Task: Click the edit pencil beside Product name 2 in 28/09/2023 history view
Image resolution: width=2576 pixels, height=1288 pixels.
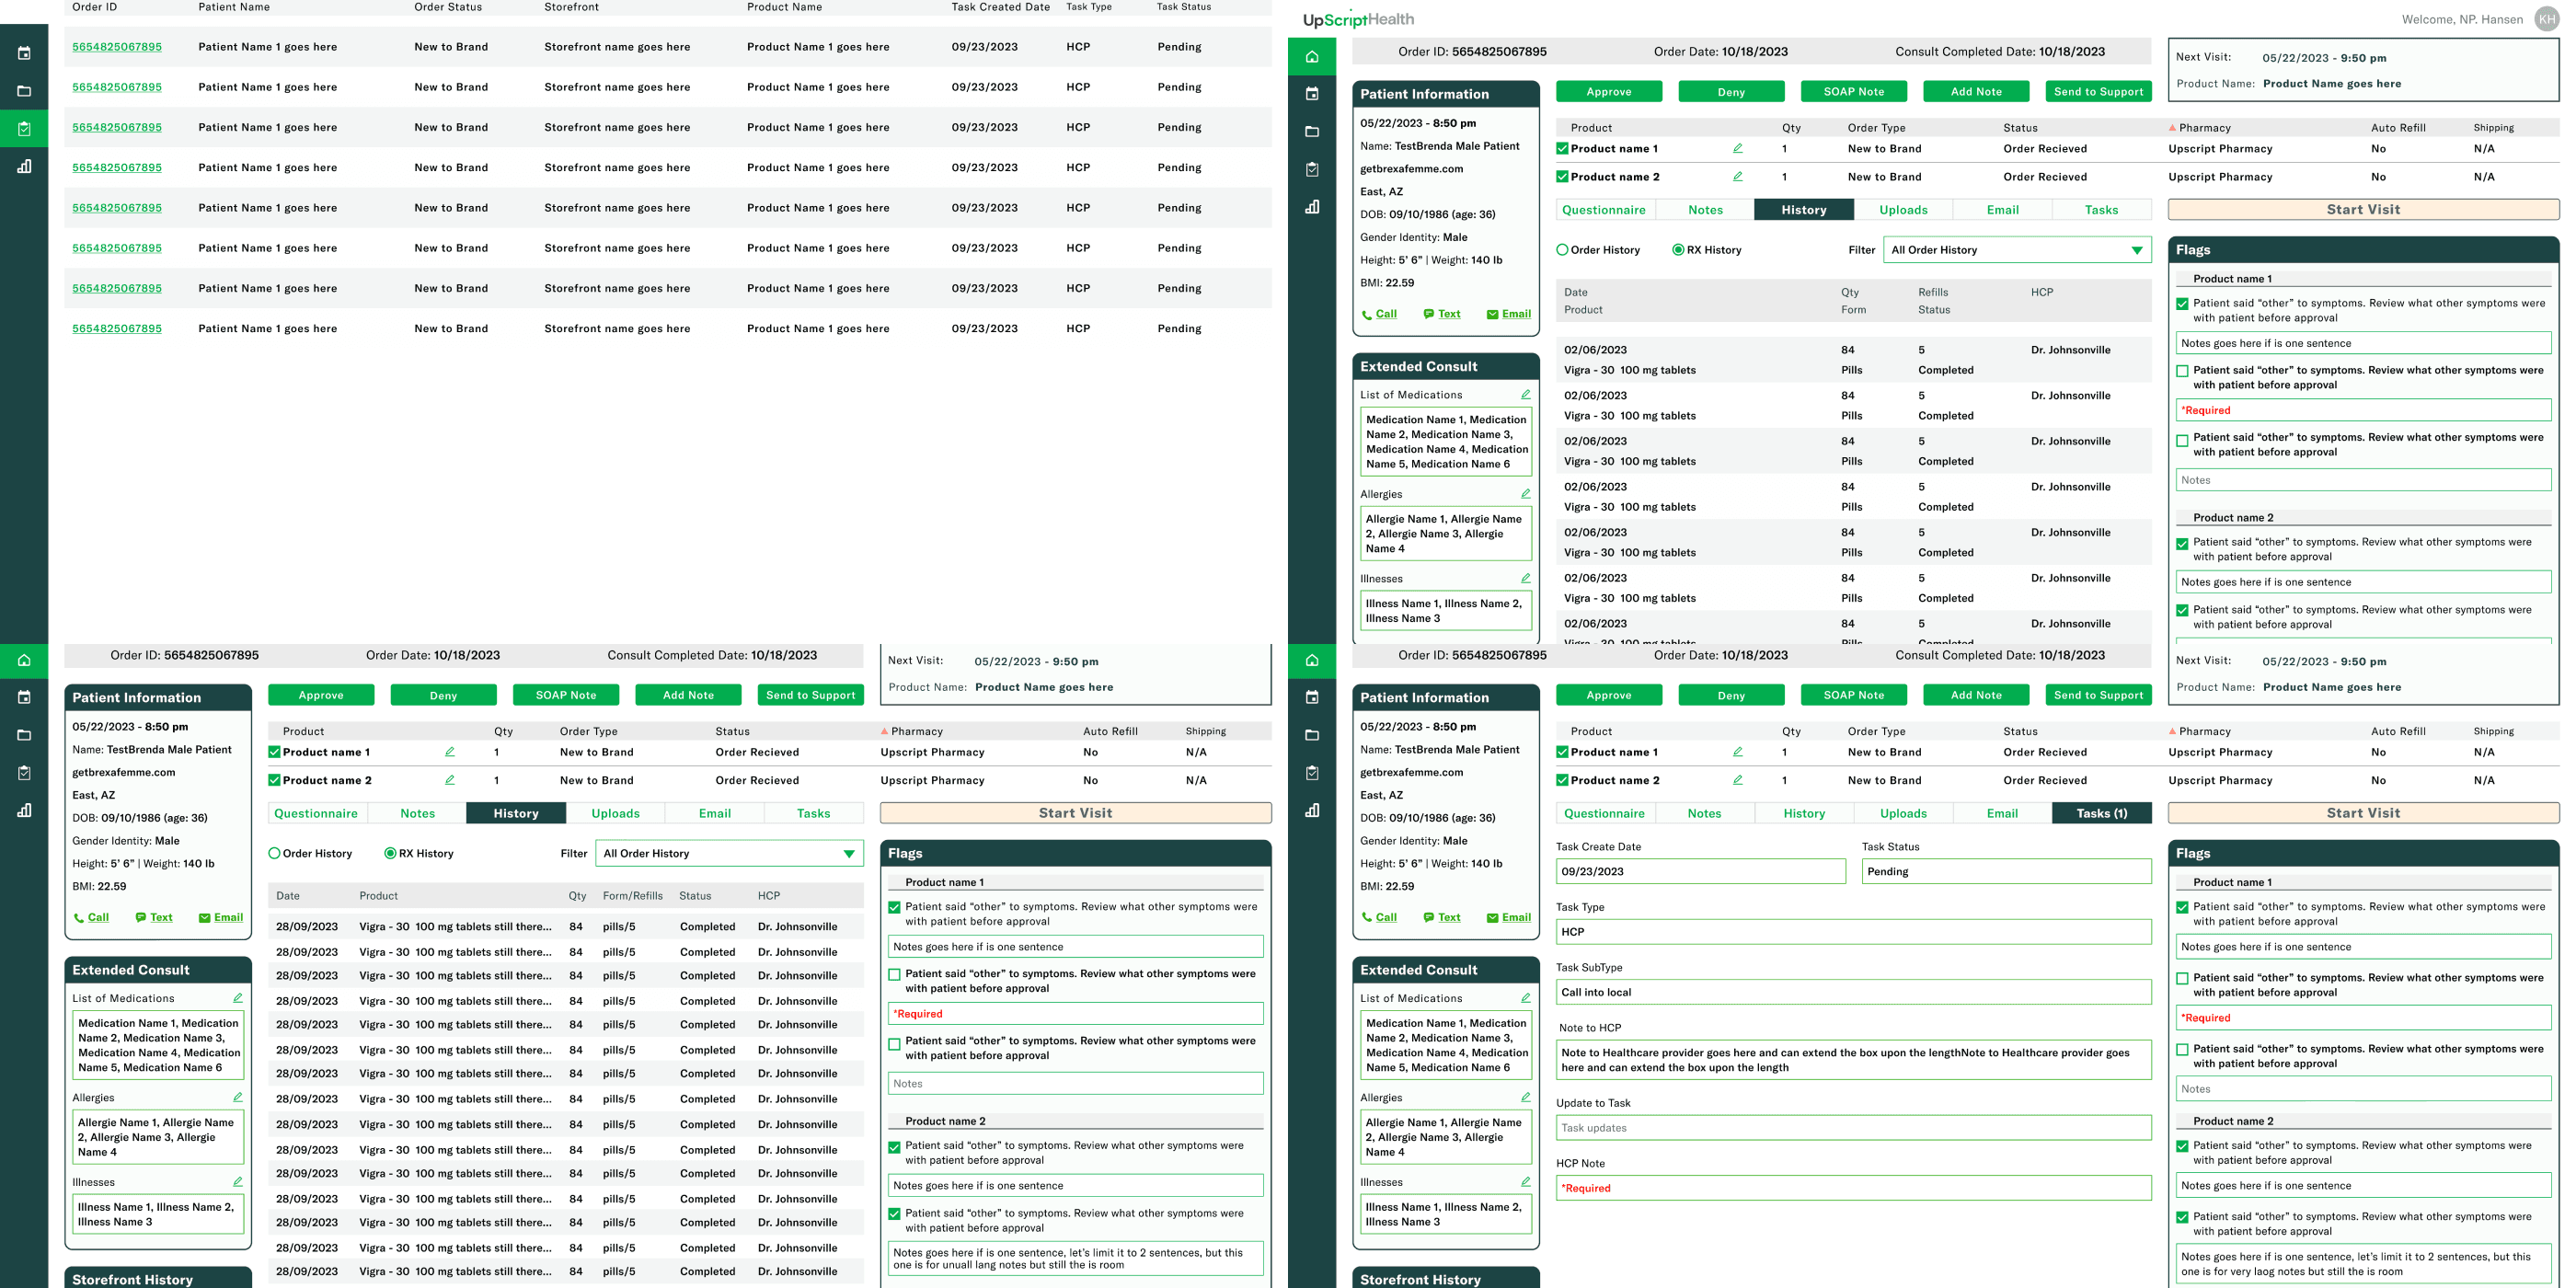Action: [450, 779]
